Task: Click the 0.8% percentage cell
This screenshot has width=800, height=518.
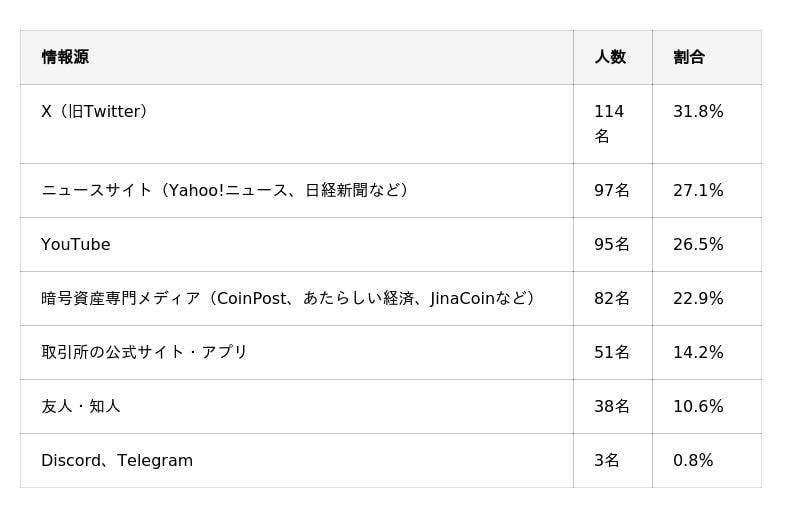Action: click(693, 460)
